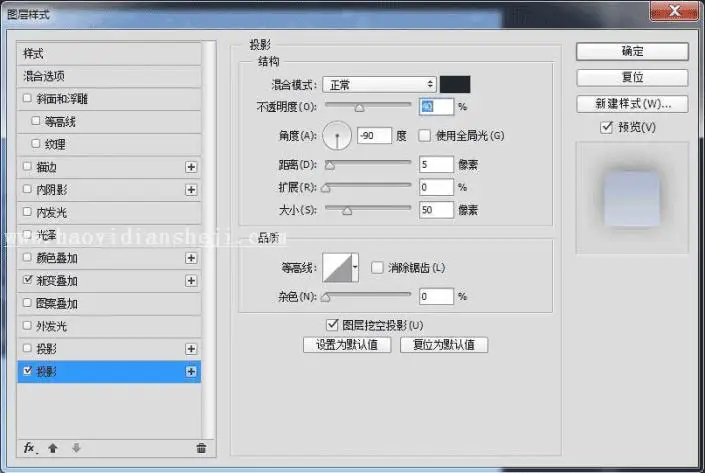Click the 大小 input showing 50

pyautogui.click(x=437, y=210)
